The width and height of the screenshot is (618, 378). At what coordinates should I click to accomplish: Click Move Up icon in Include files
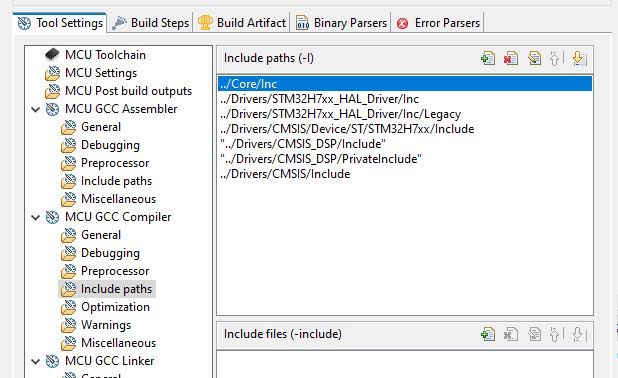(x=555, y=334)
